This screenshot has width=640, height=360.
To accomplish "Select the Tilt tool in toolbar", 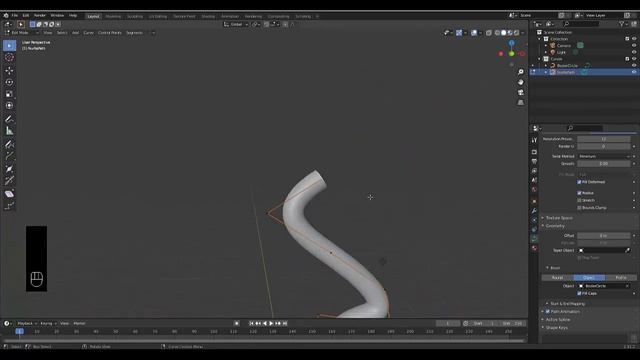I will (9, 180).
